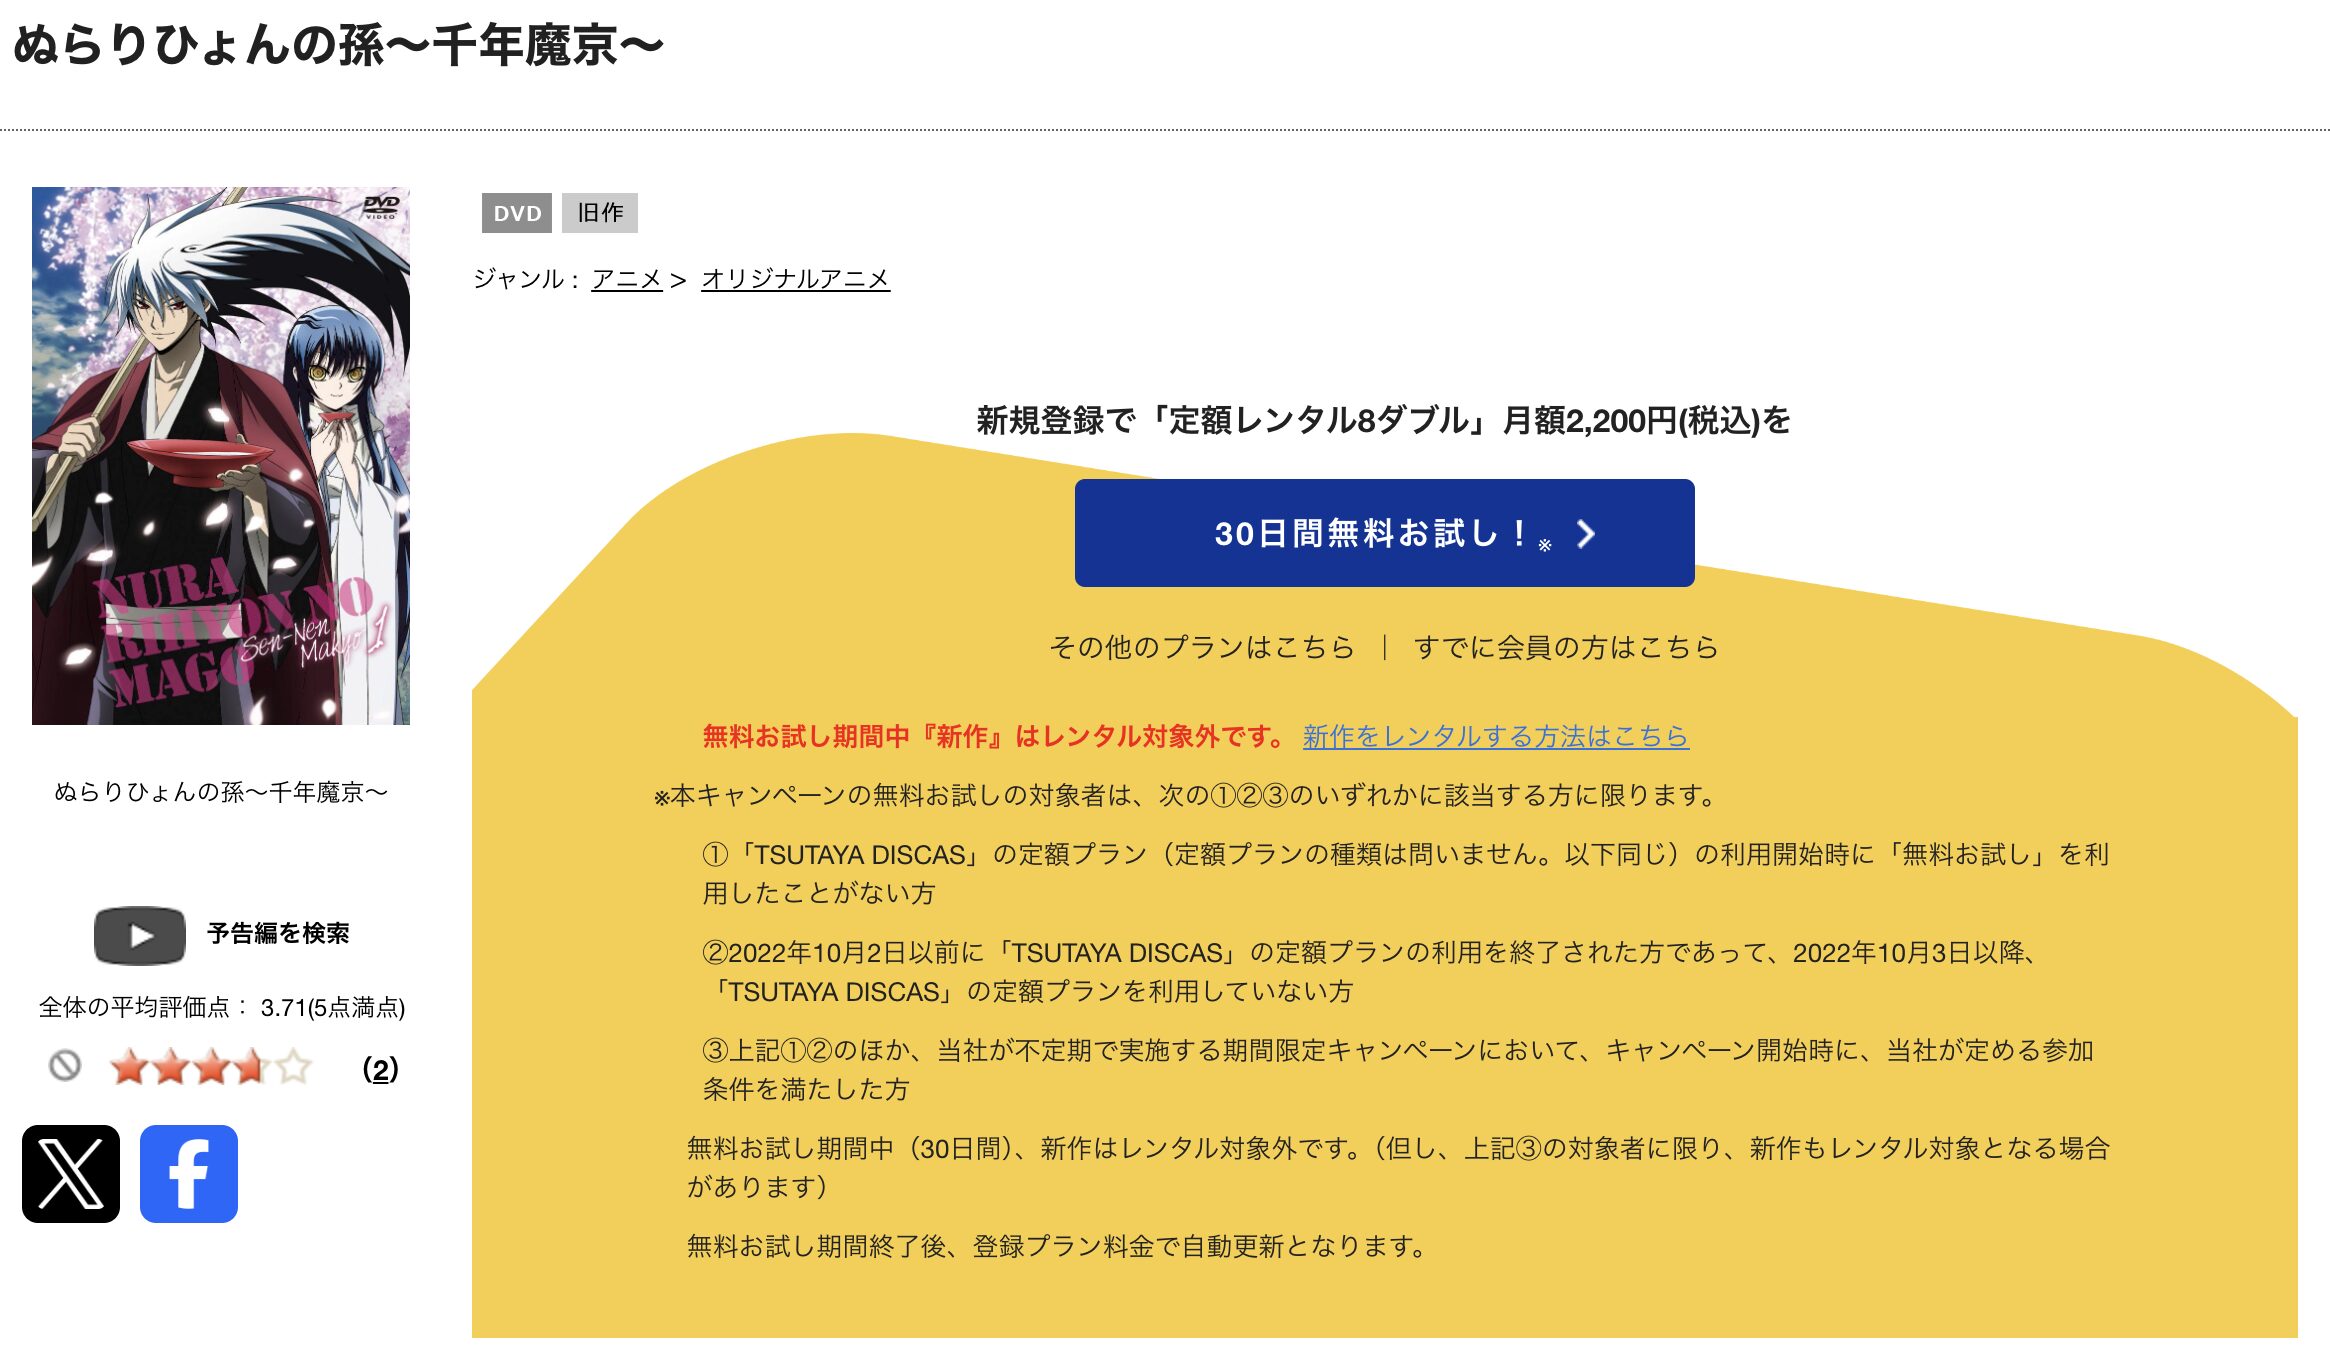Viewport: 2330px width, 1358px height.
Task: Click the average rating 3.71 text
Action: [x=222, y=1007]
